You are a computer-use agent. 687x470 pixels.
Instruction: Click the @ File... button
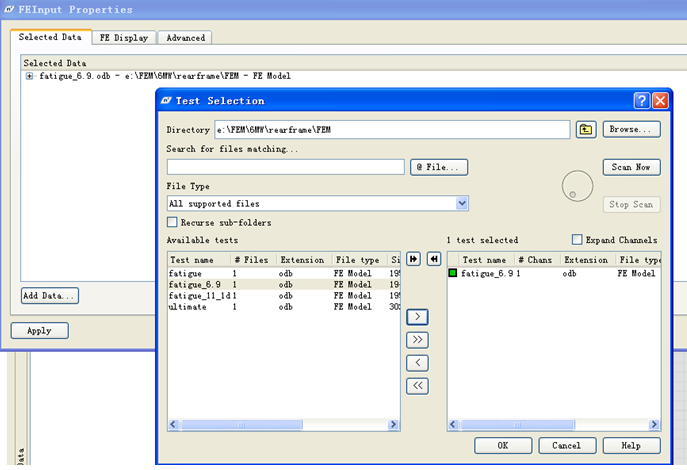click(439, 167)
